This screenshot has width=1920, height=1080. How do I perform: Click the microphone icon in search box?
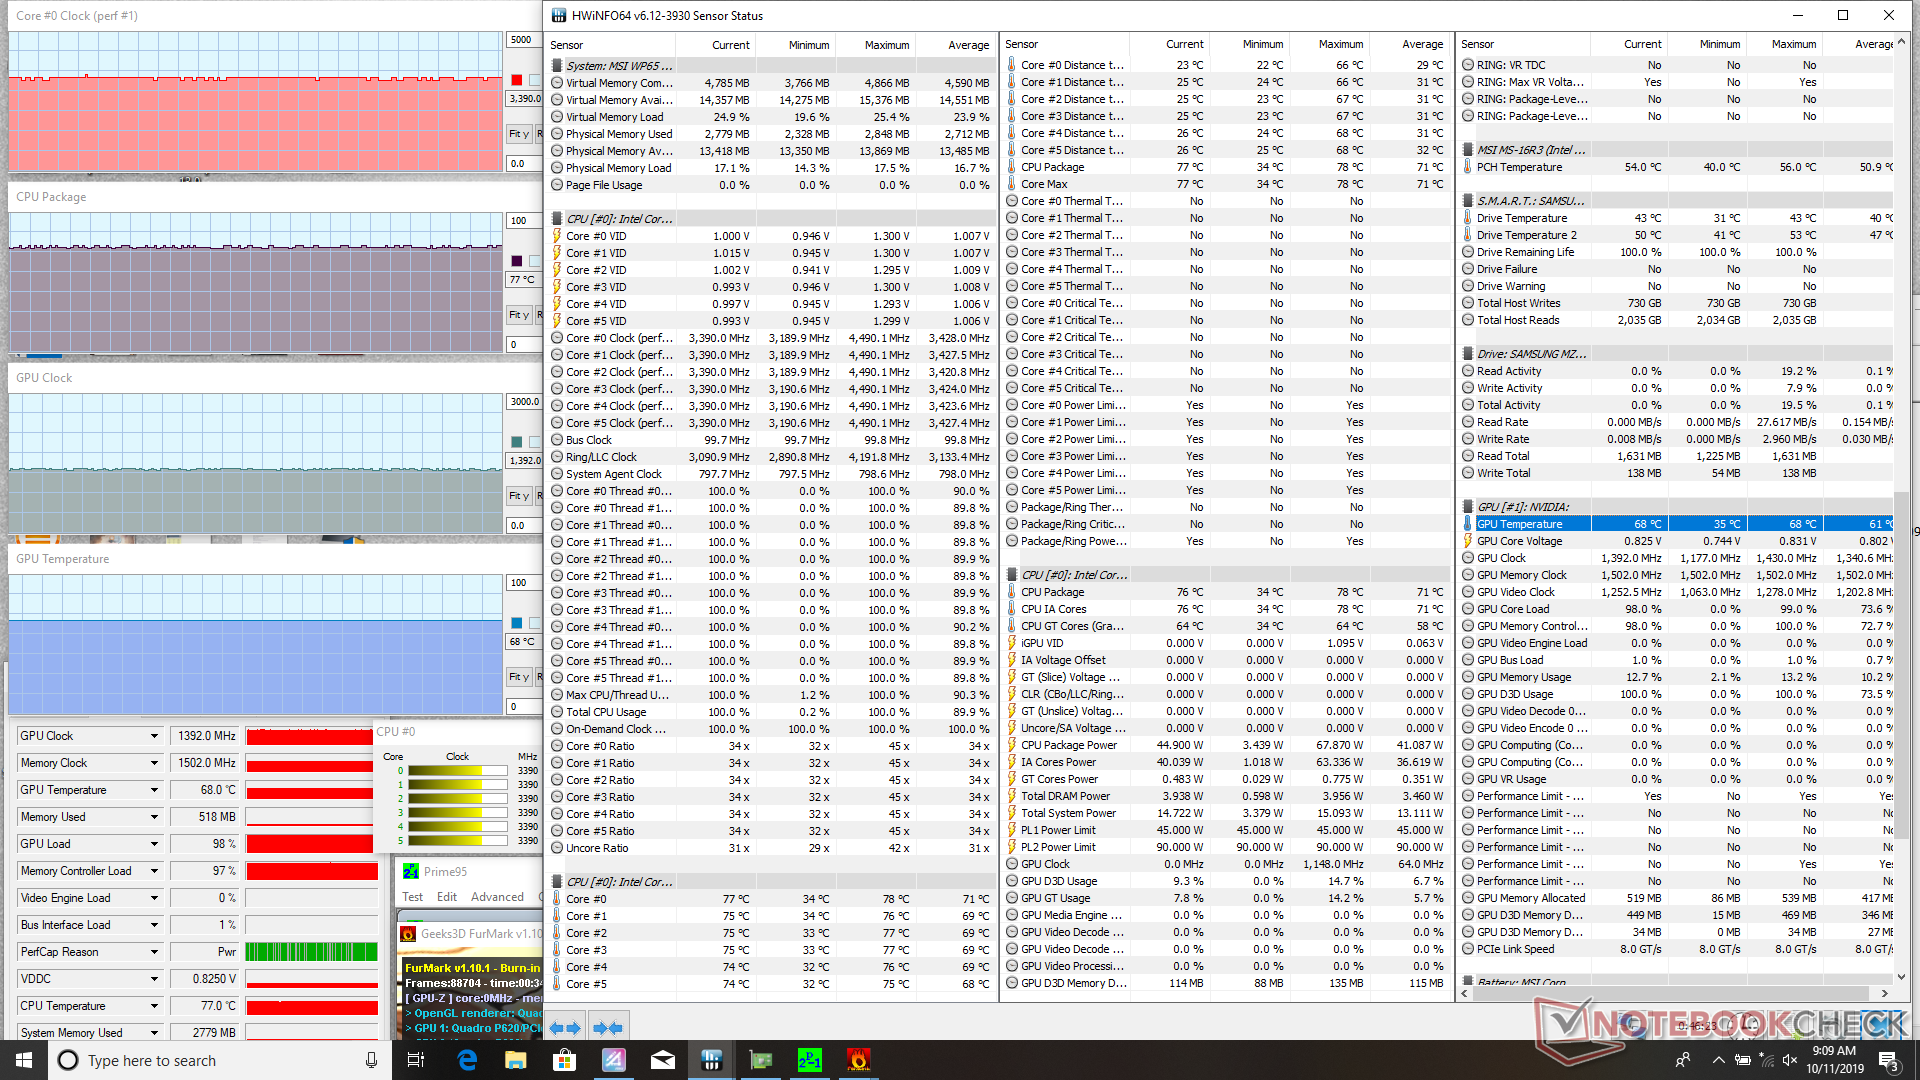click(371, 1060)
